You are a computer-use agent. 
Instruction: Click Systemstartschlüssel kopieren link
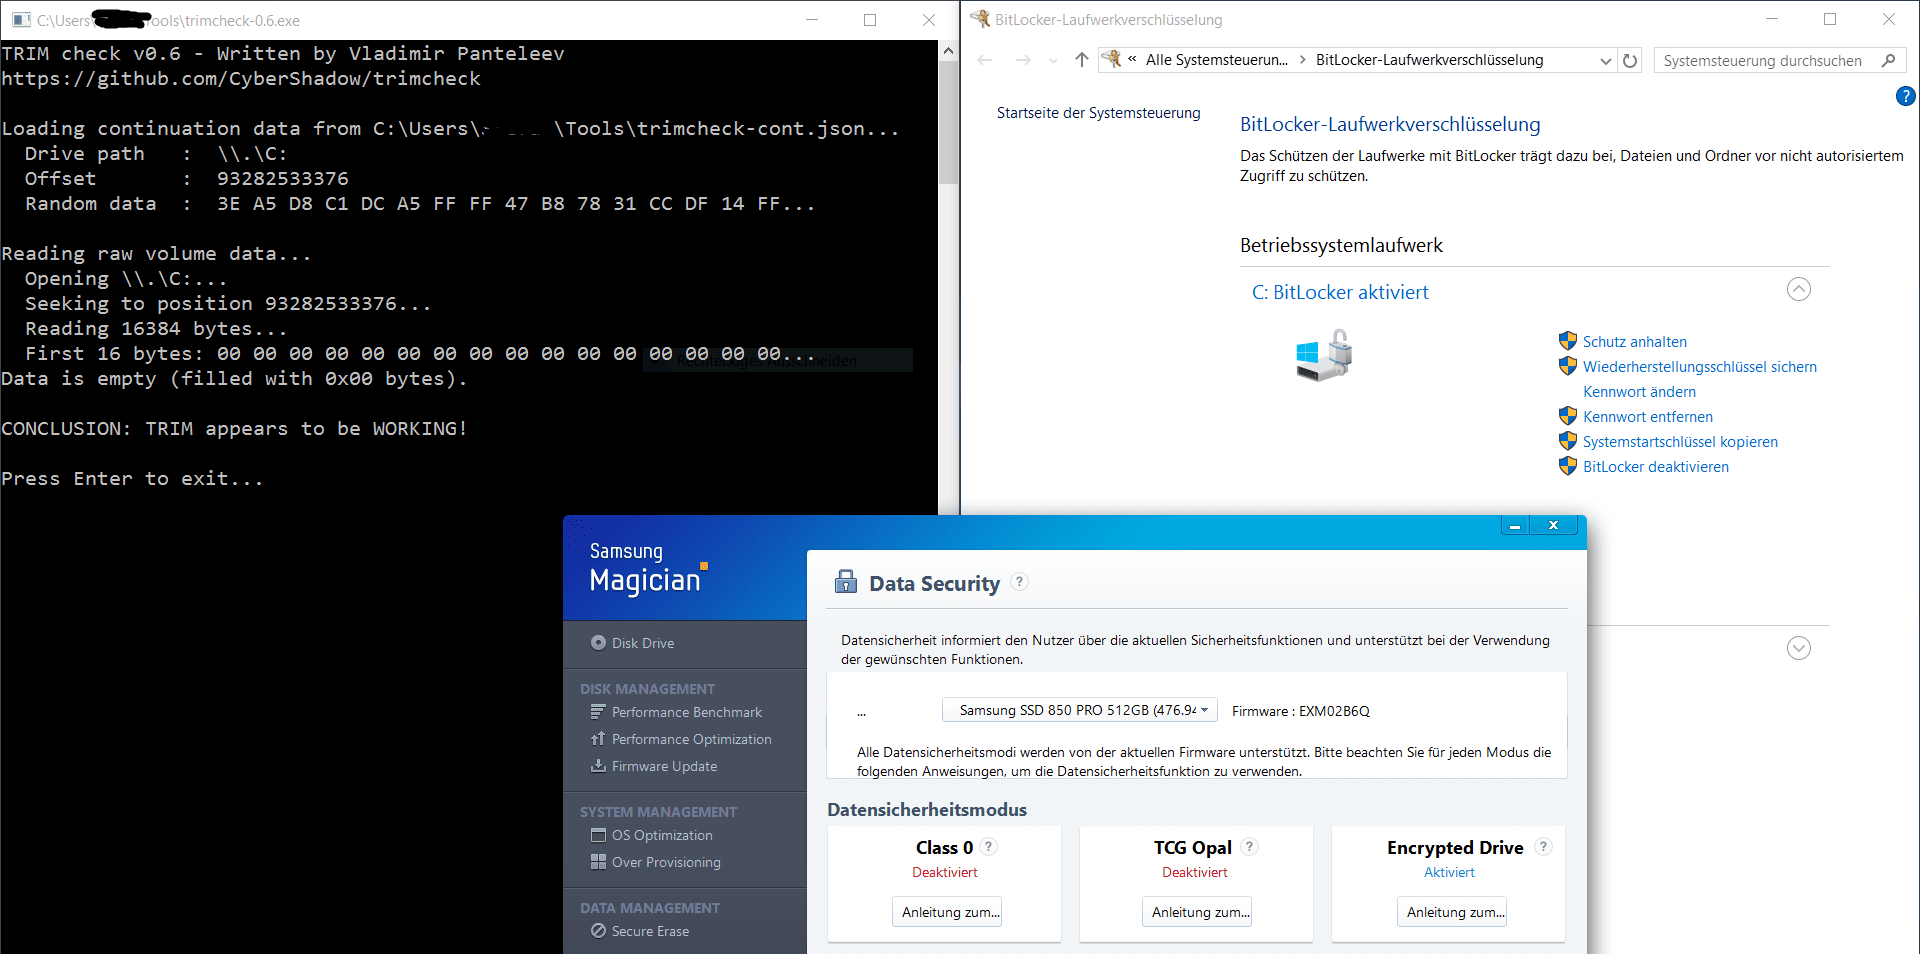(x=1680, y=442)
